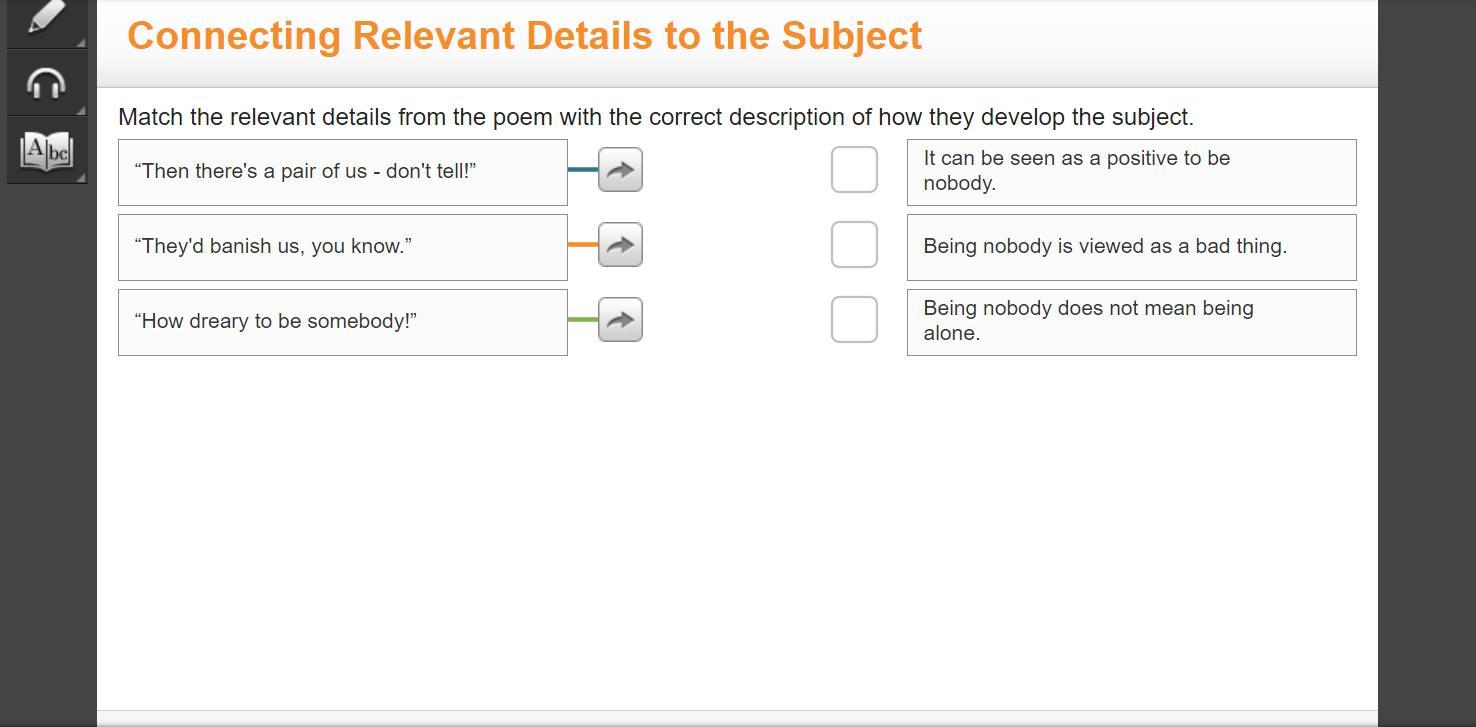Screen dimensions: 1476x727
Task: Click arrow beside "They'd banish us, you know"
Action: [620, 245]
